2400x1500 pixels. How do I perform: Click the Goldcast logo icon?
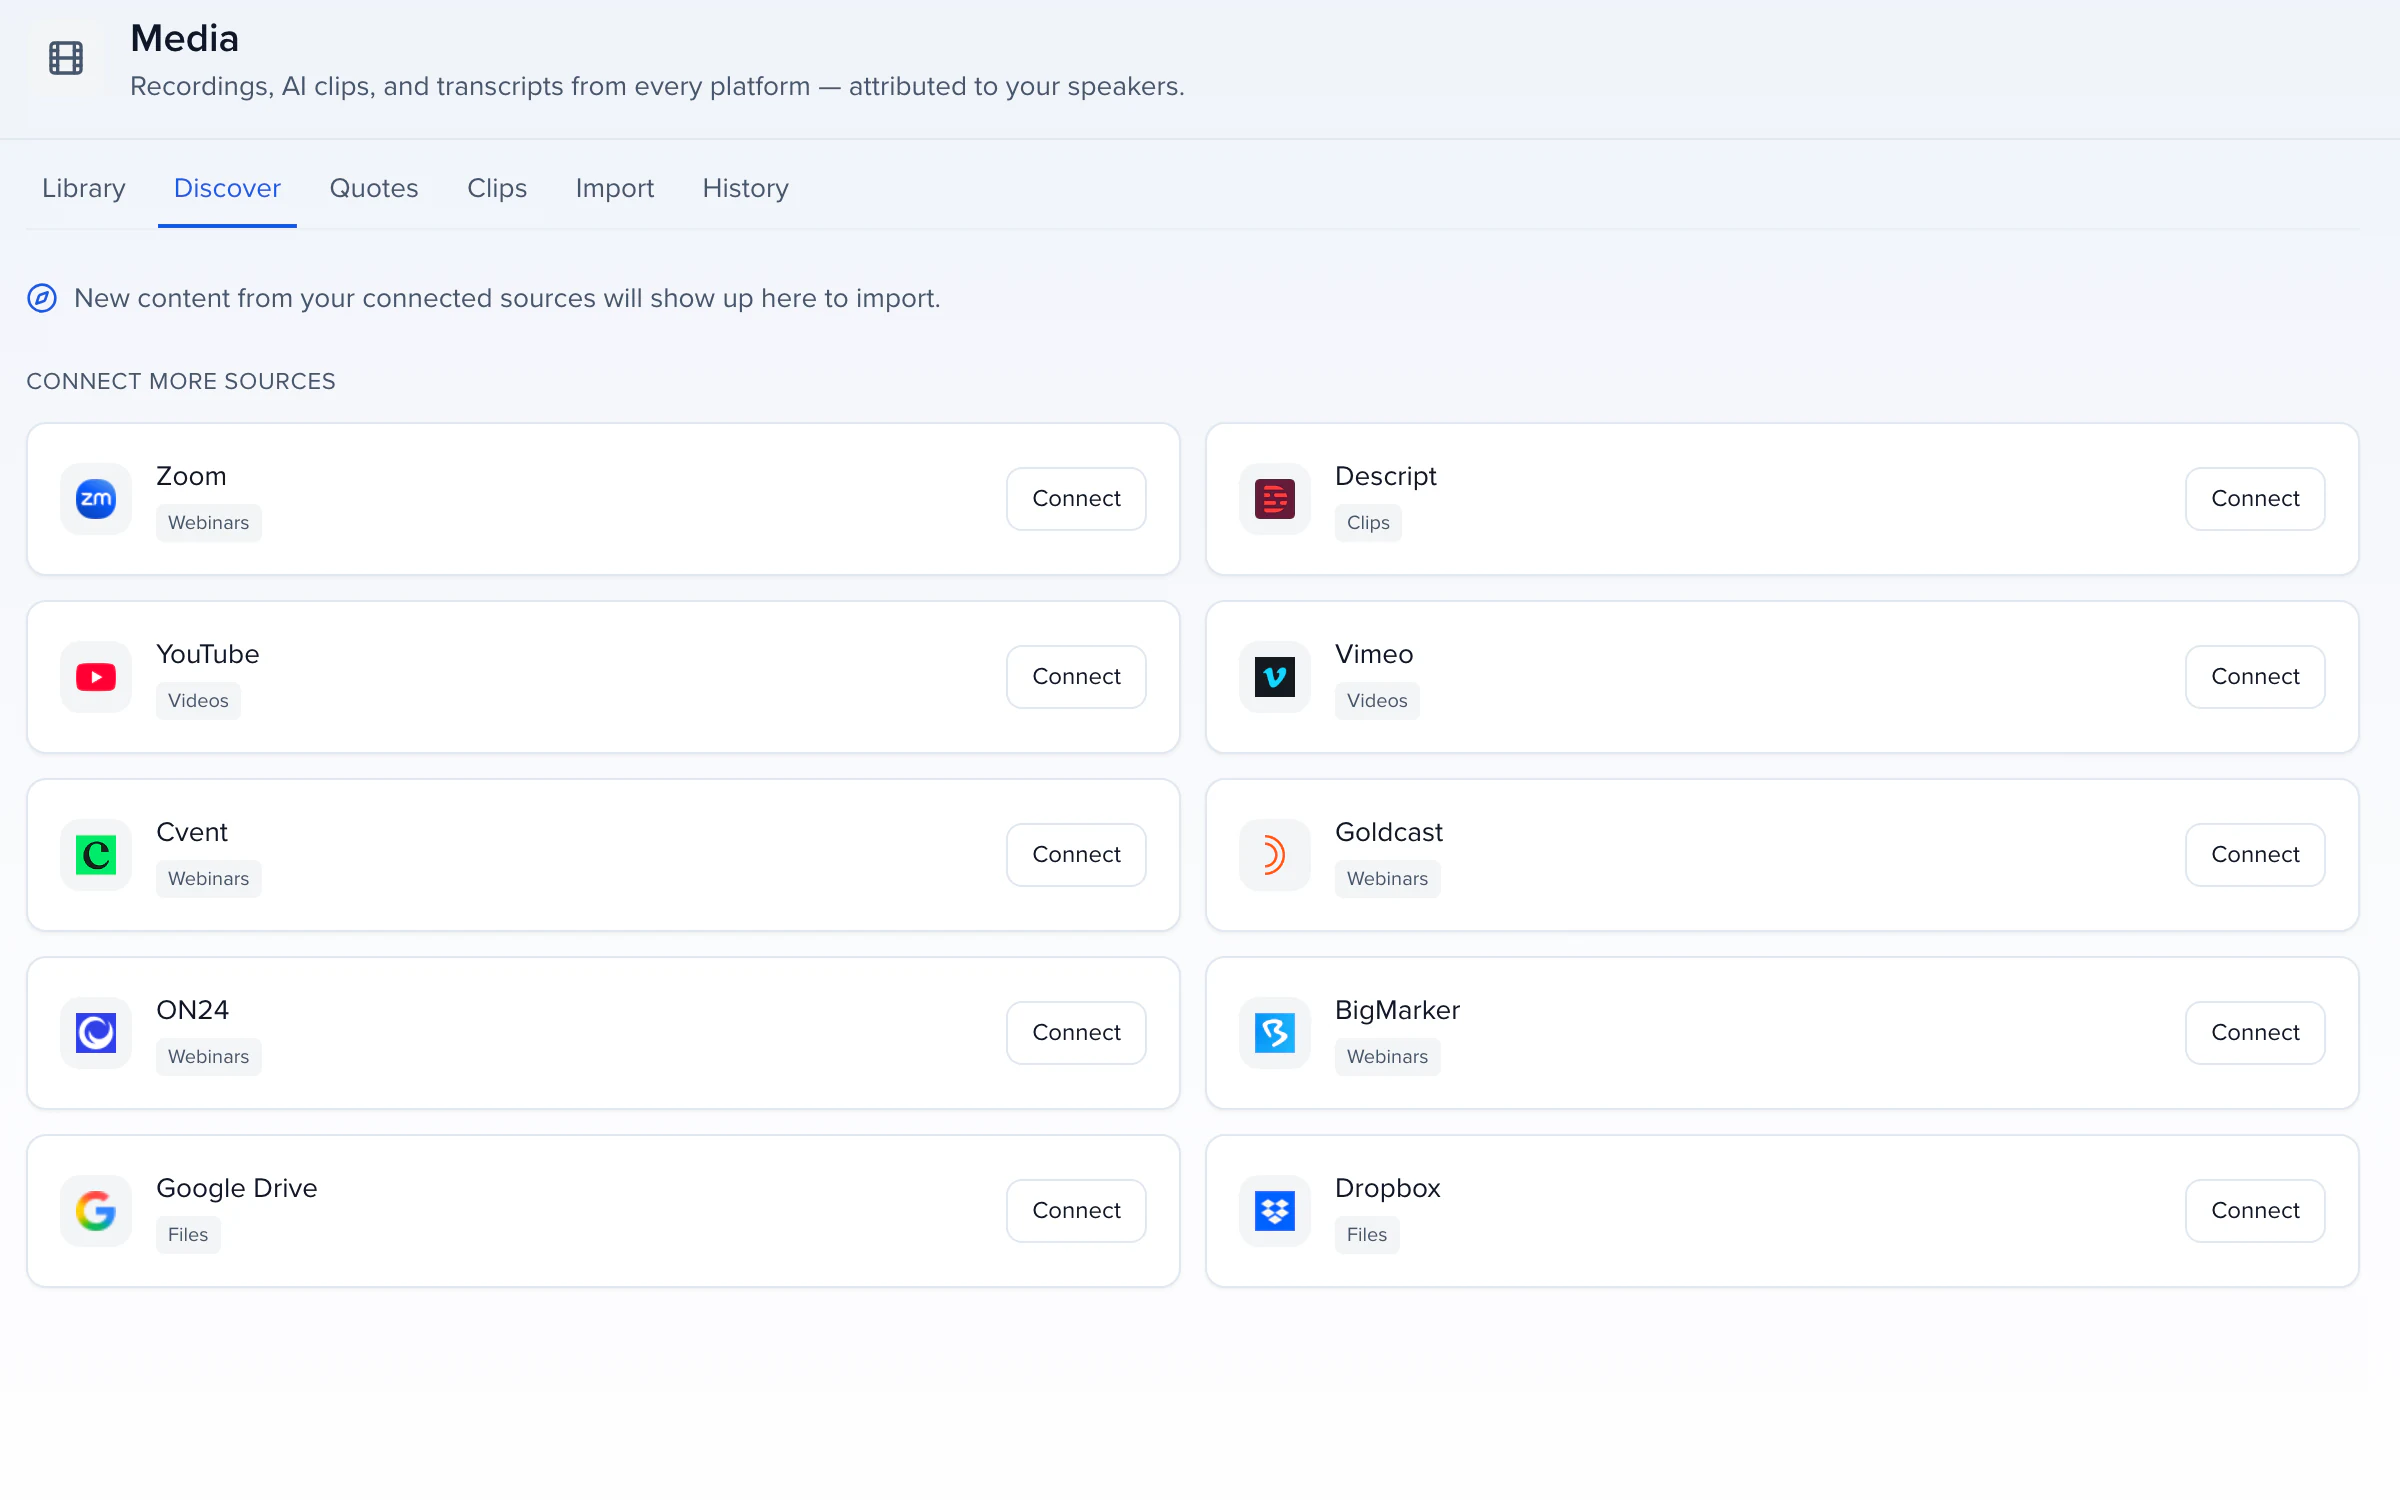click(x=1275, y=855)
